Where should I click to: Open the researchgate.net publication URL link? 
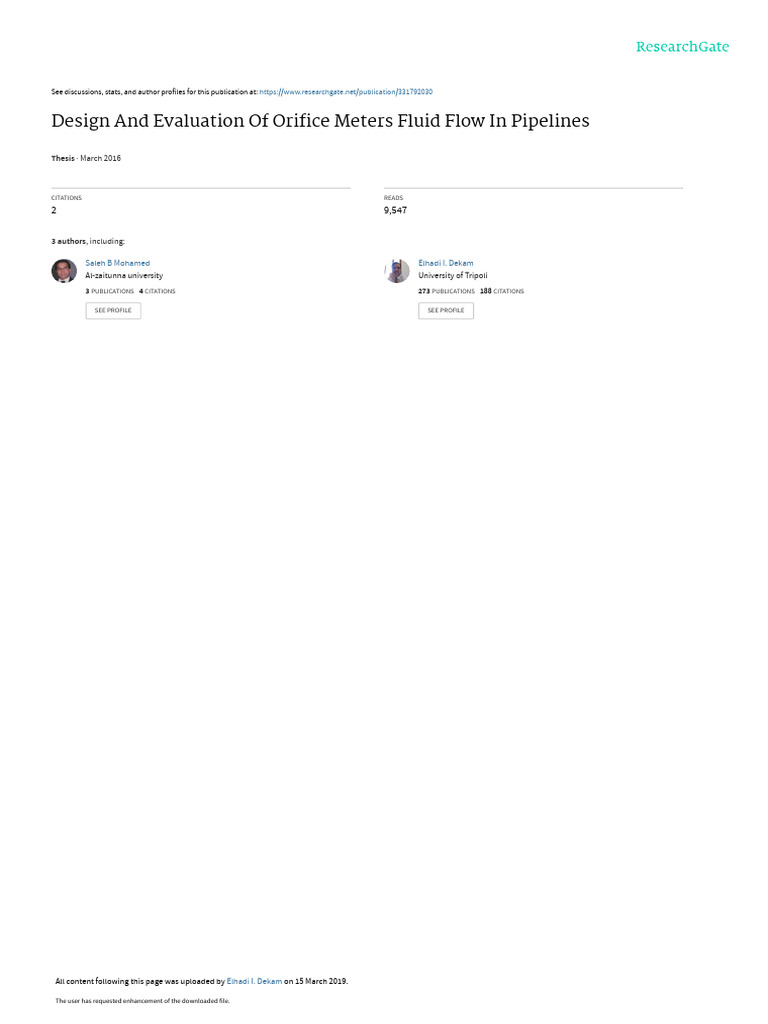345,92
